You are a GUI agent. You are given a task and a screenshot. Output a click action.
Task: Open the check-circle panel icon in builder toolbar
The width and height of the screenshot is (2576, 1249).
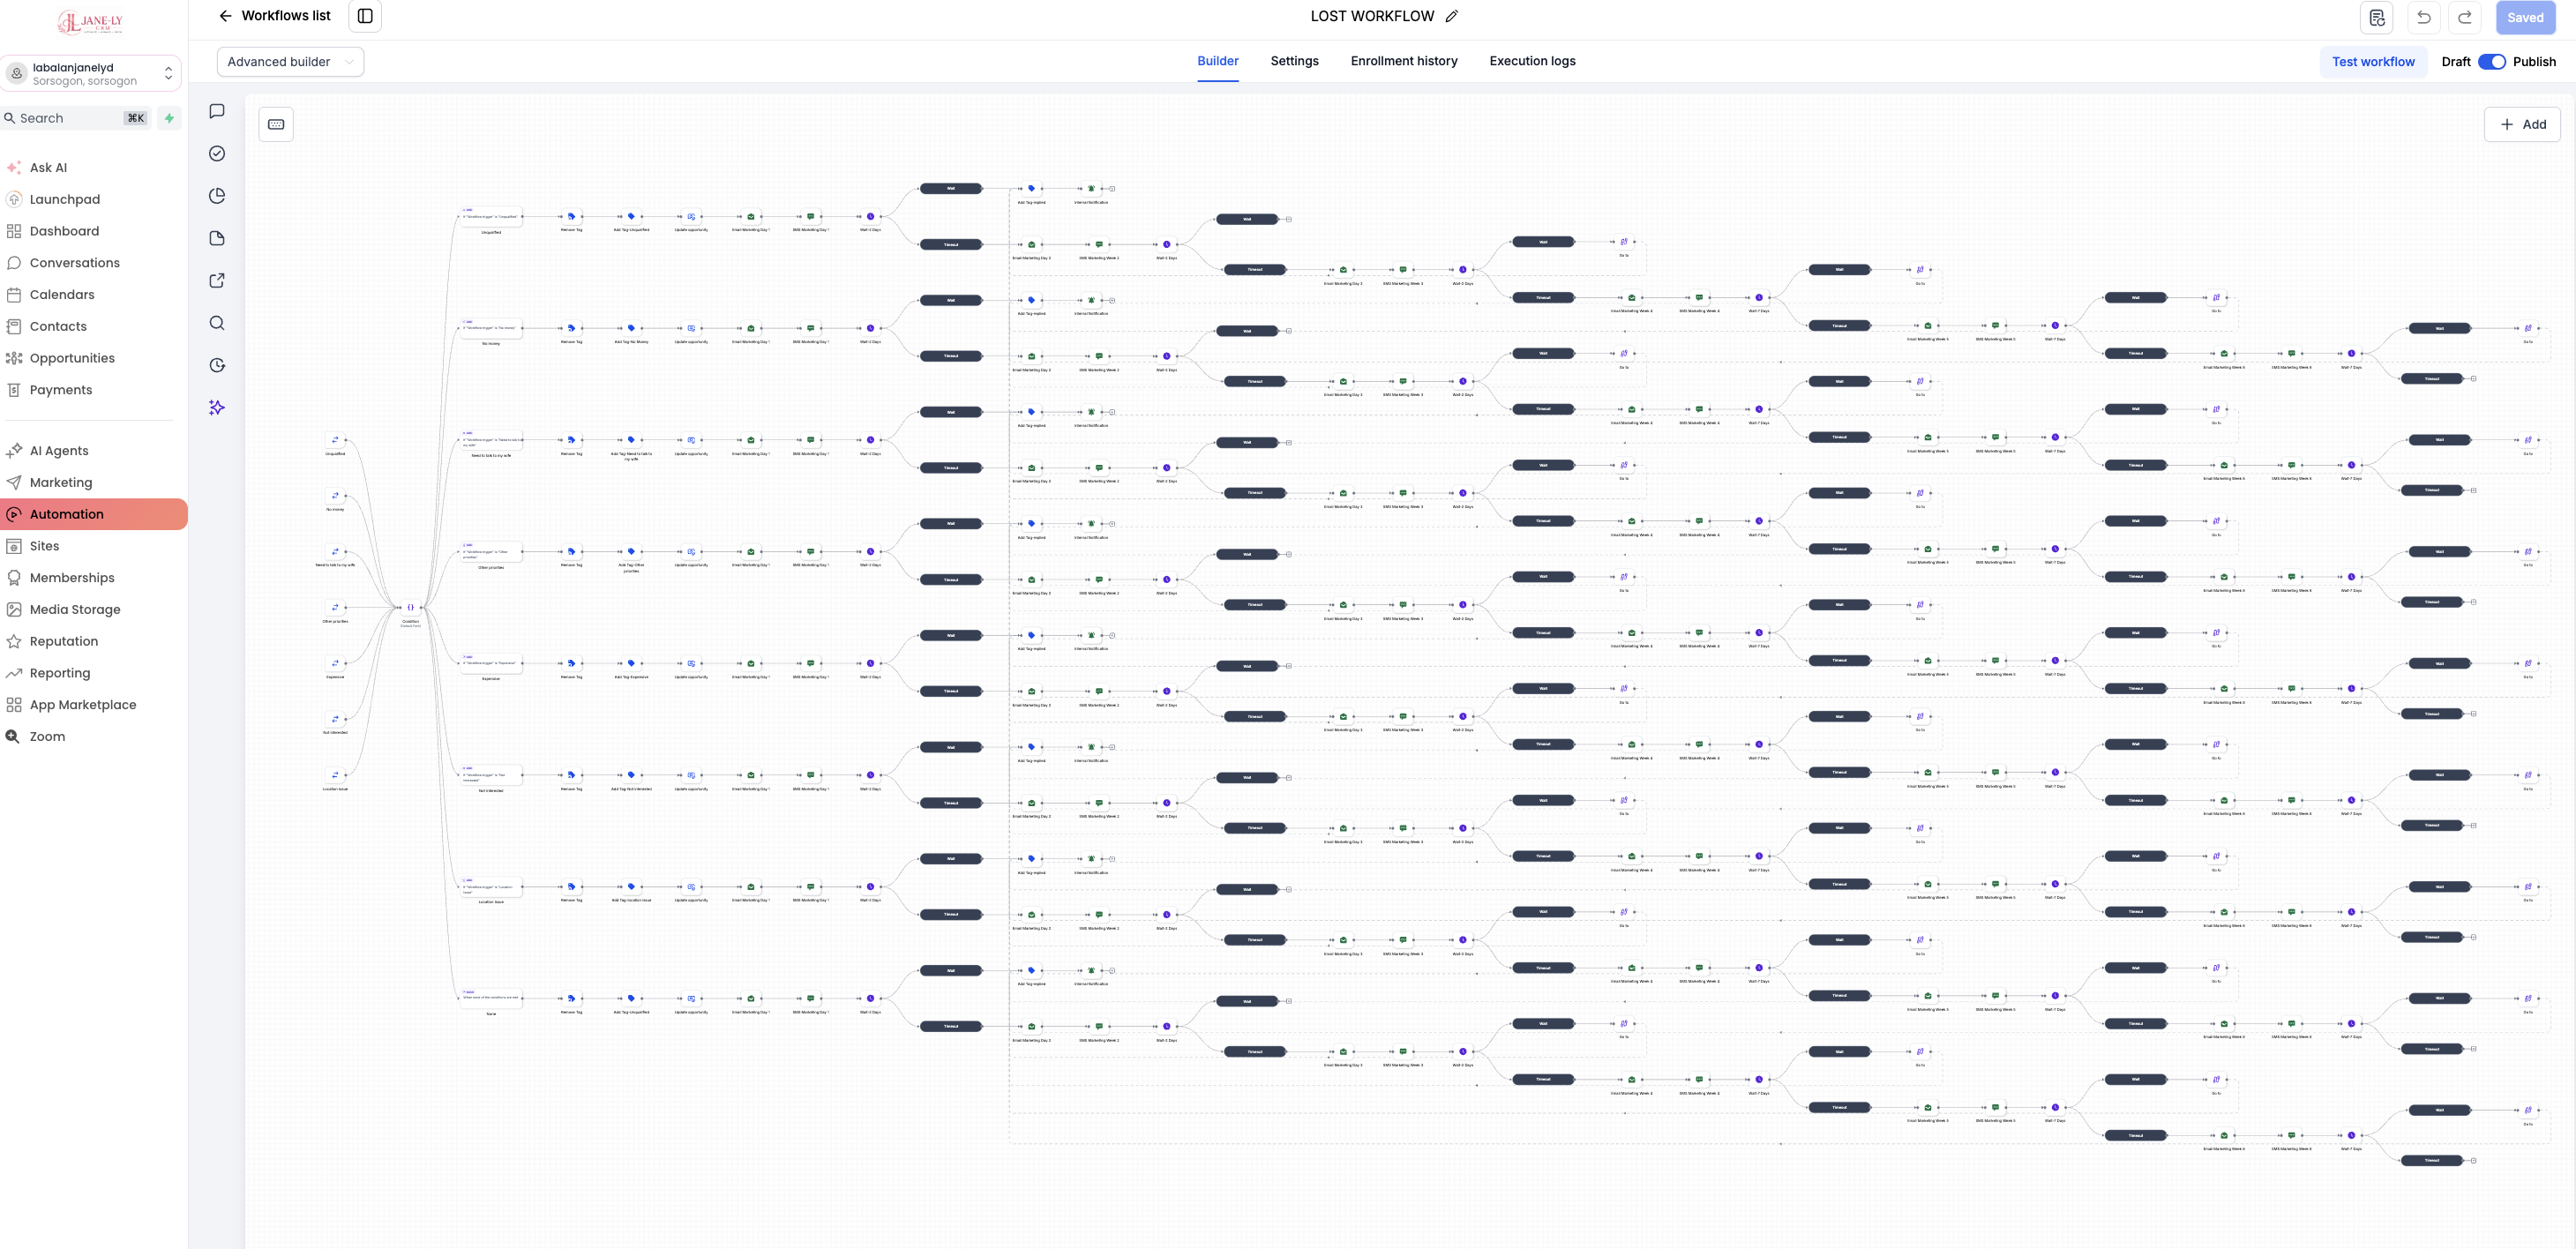tap(217, 153)
